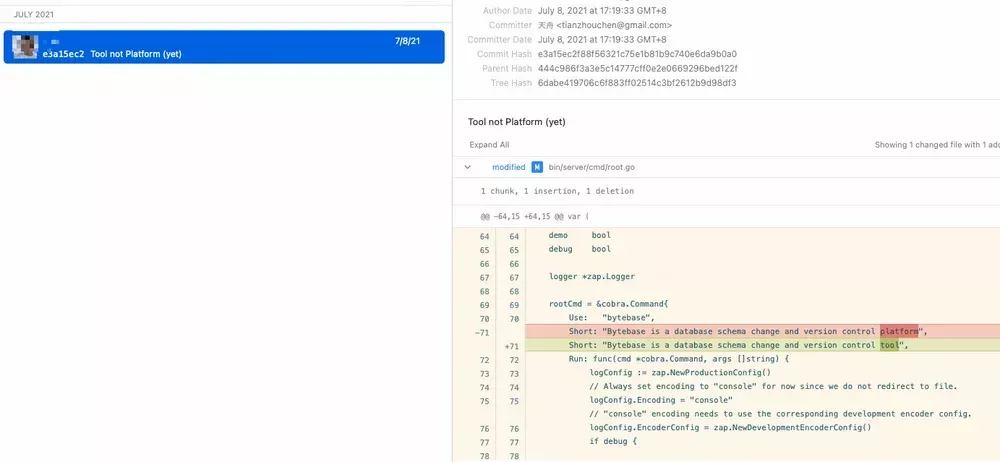Screen dimensions: 1000x462
Task: Click the blue M modified file icon
Action: point(537,167)
